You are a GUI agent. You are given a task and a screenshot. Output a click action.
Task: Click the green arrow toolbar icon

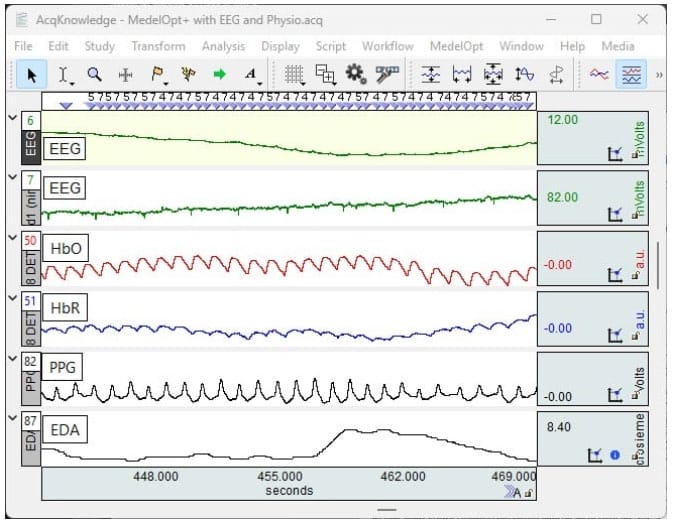pos(220,74)
